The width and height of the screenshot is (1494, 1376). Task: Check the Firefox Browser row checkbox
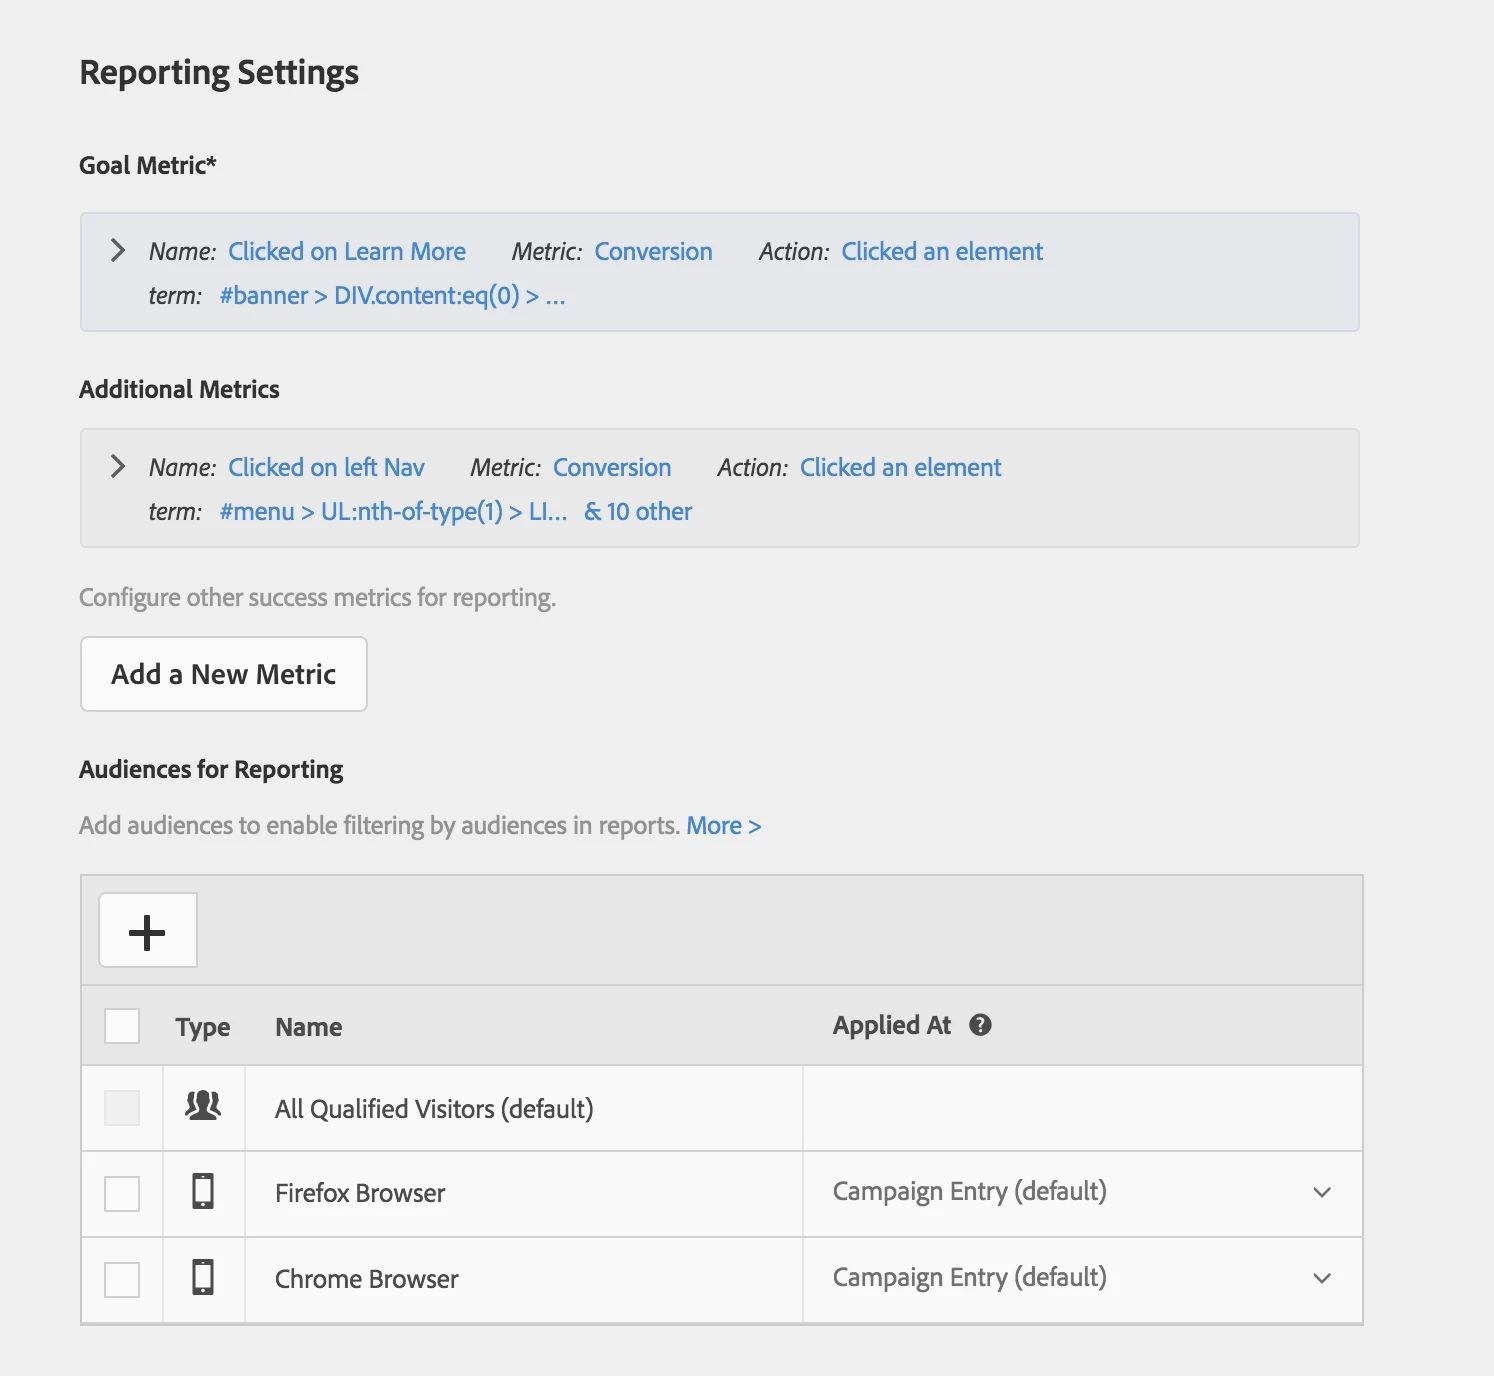click(122, 1193)
